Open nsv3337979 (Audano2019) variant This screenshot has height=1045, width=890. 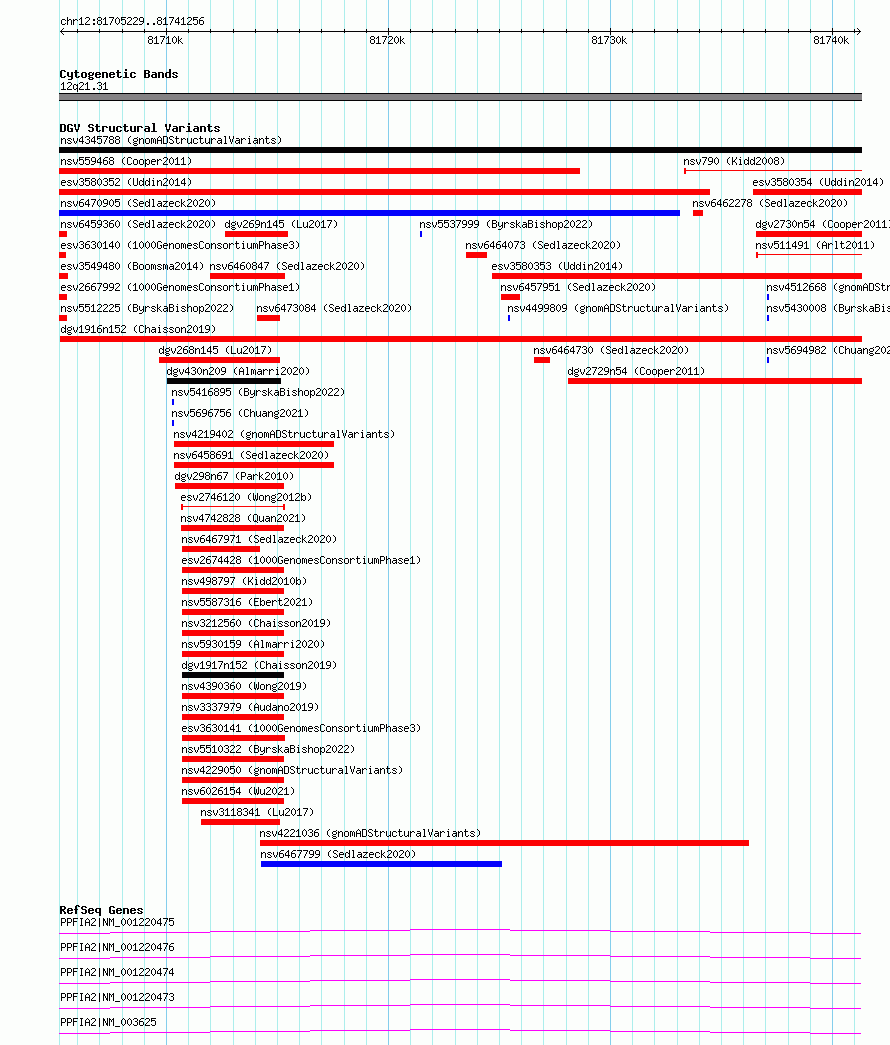233,717
